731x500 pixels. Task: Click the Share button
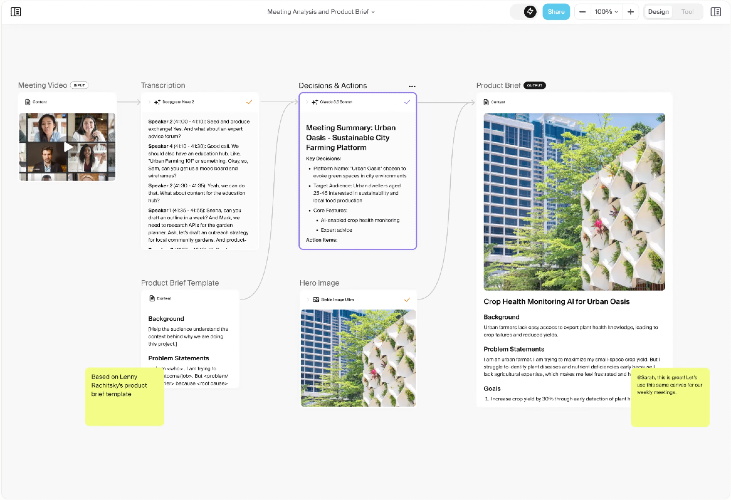click(556, 12)
